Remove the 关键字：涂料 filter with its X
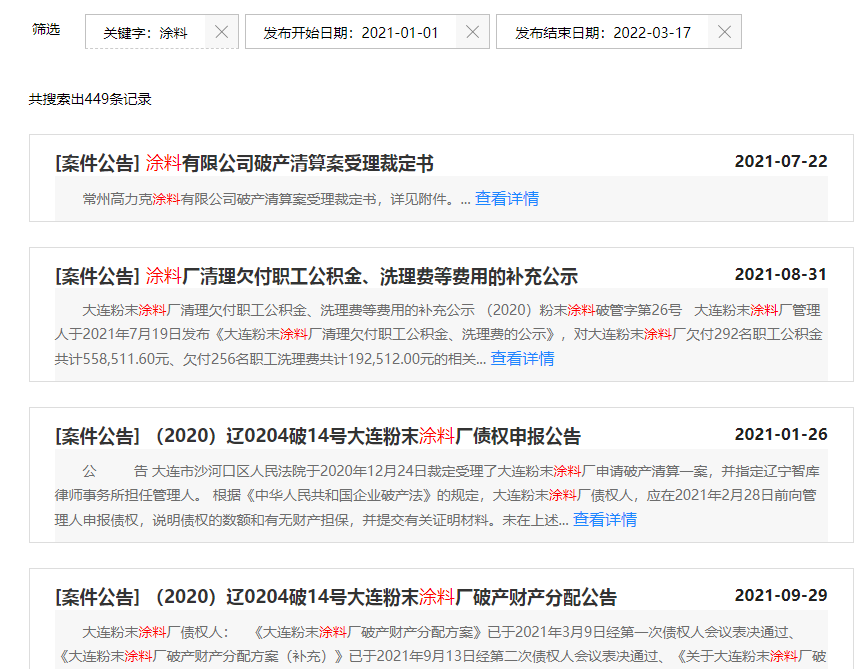 pyautogui.click(x=222, y=32)
